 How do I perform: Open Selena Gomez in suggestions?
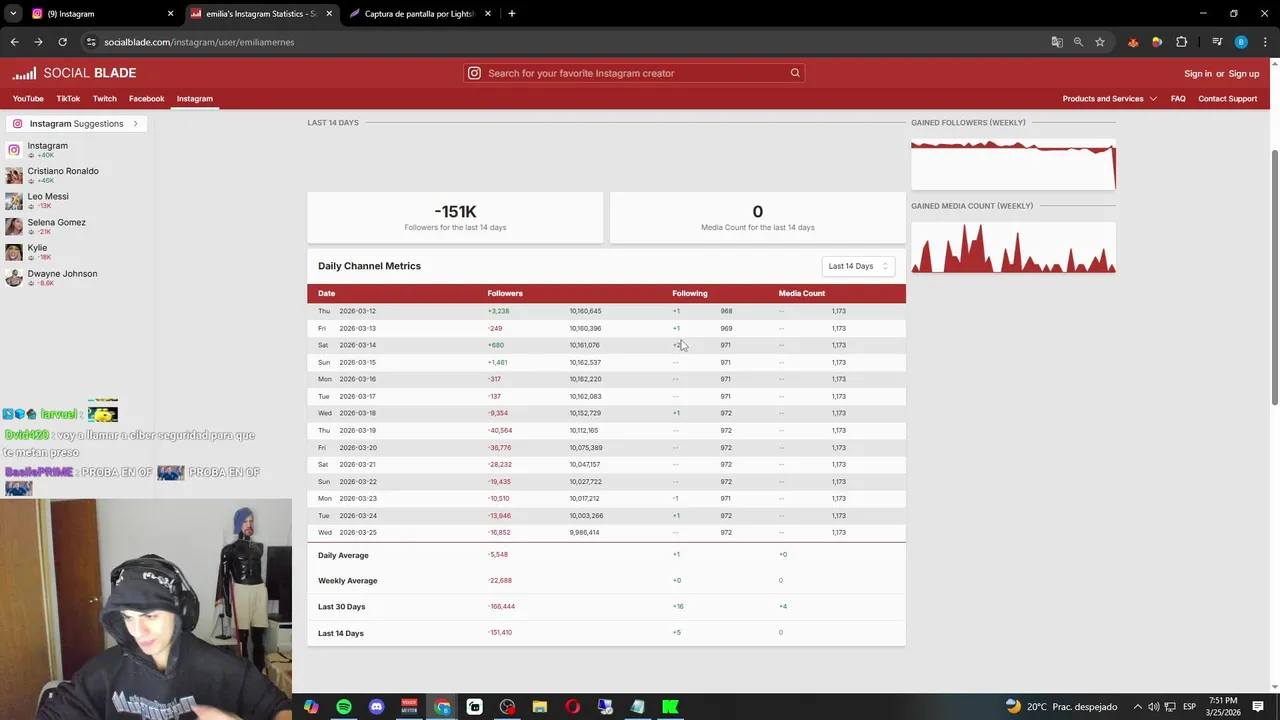coord(56,223)
